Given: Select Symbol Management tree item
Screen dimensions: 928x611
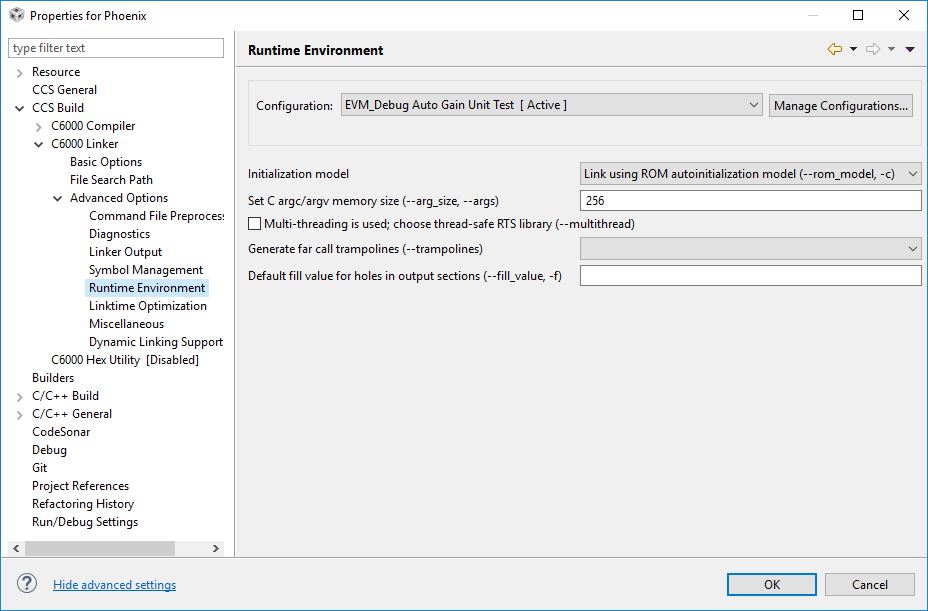Looking at the screenshot, I should [145, 270].
